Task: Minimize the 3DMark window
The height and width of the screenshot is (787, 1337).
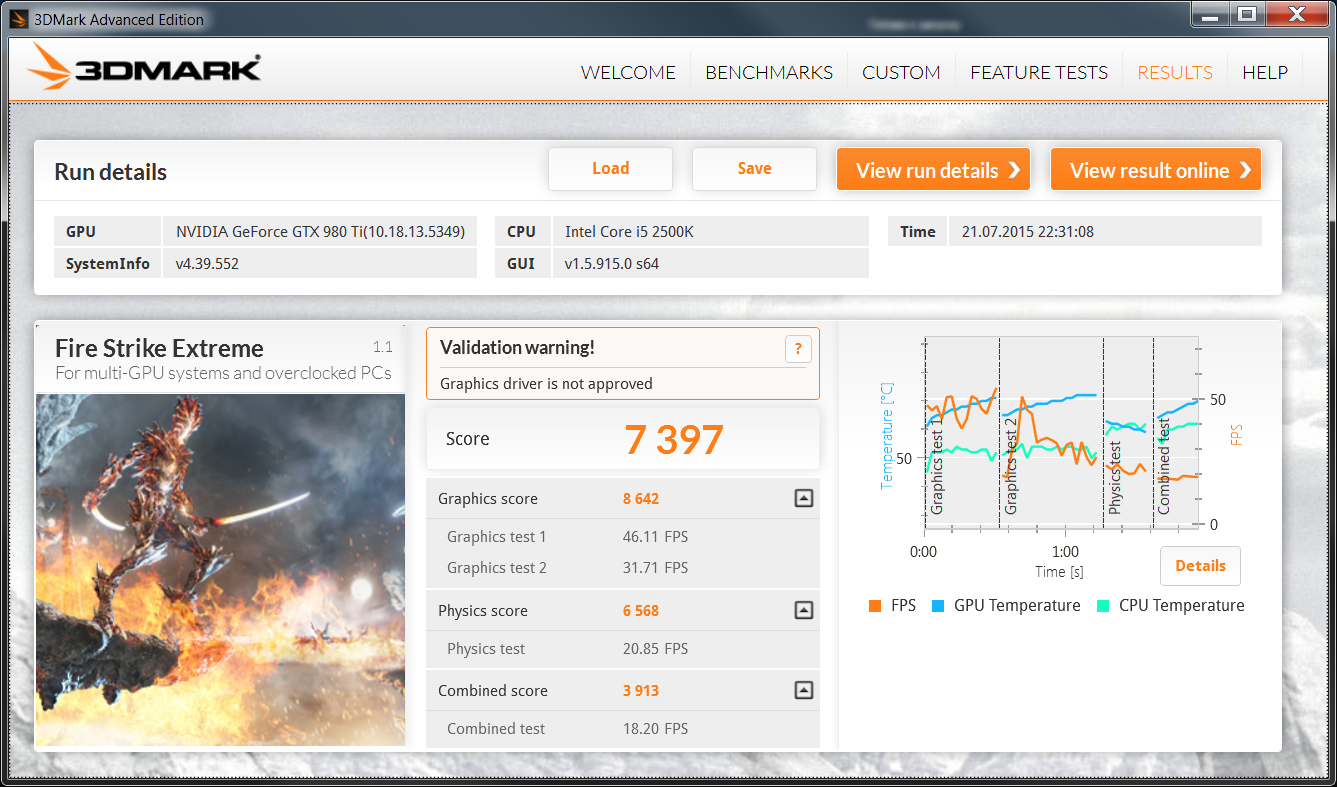Action: [1211, 14]
